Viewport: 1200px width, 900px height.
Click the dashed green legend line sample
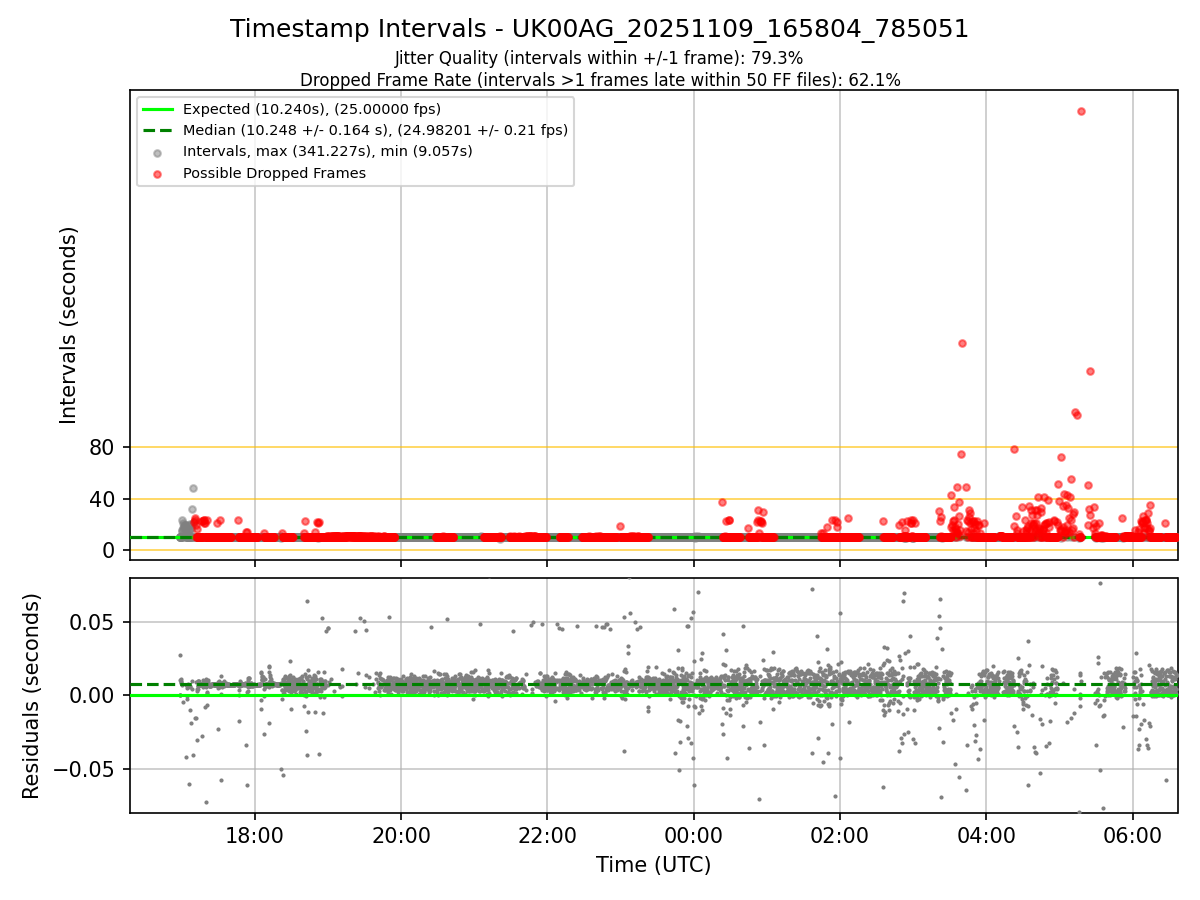click(159, 130)
